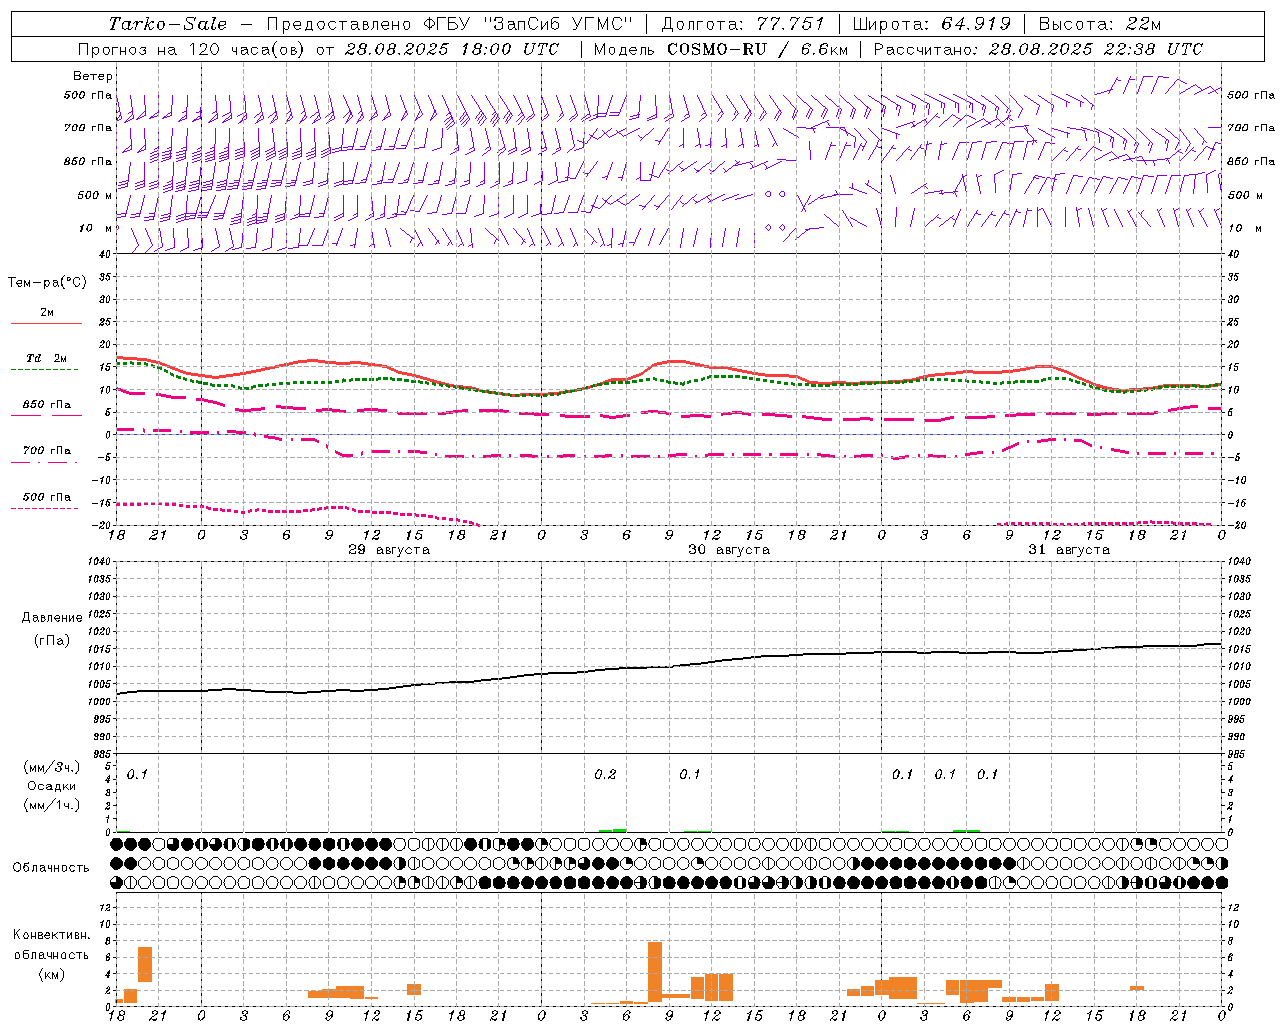The width and height of the screenshot is (1280, 1024).
Task: Click the (мм/1ч.) precipitation unit label
Action: 51,805
